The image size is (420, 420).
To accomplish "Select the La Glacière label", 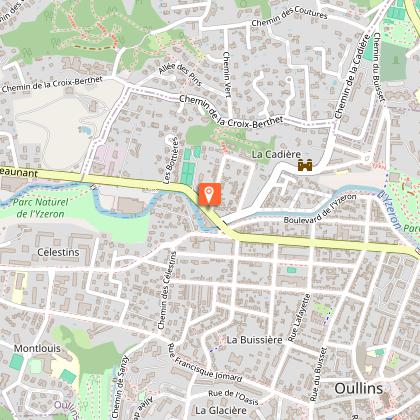I will (221, 410).
